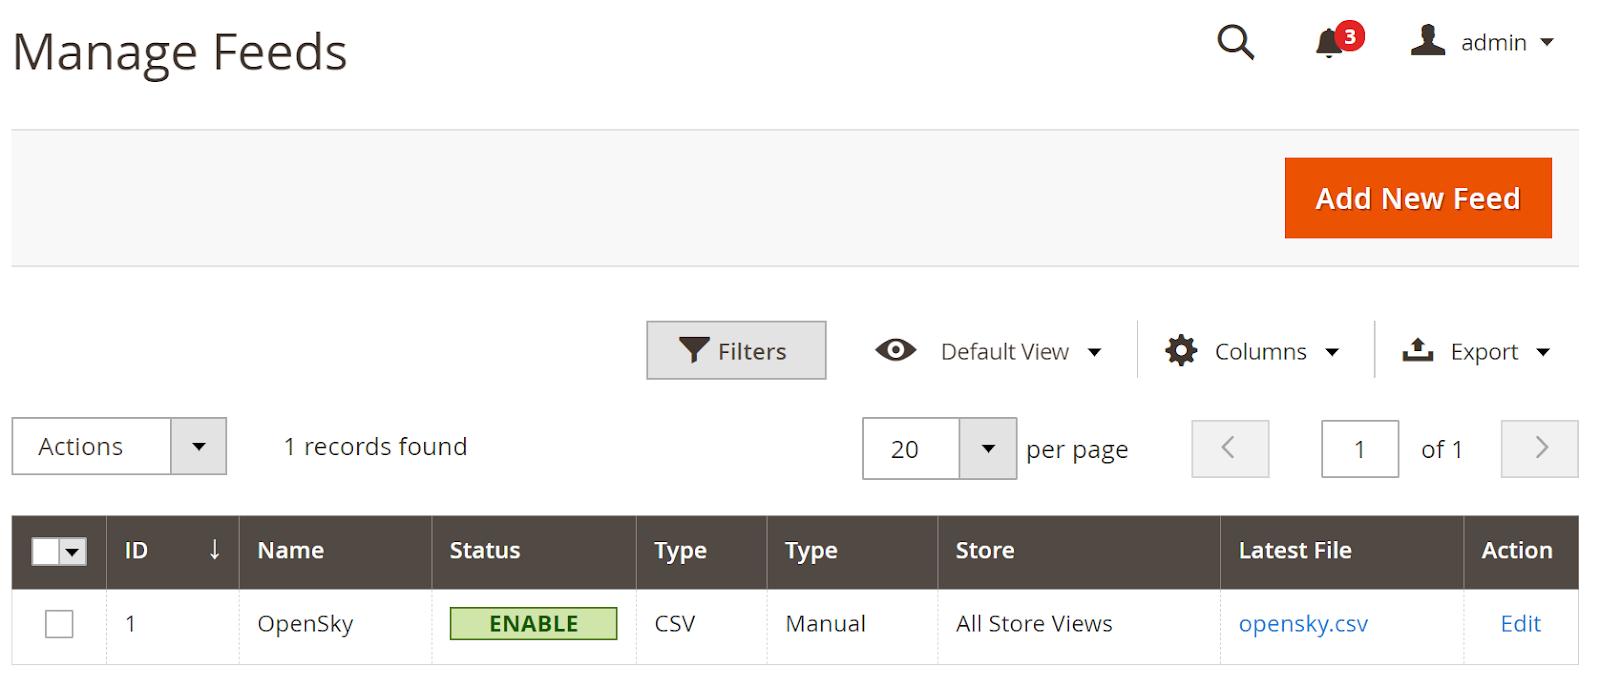Click the Filters button
Screen dimensions: 1600x688
[x=736, y=350]
